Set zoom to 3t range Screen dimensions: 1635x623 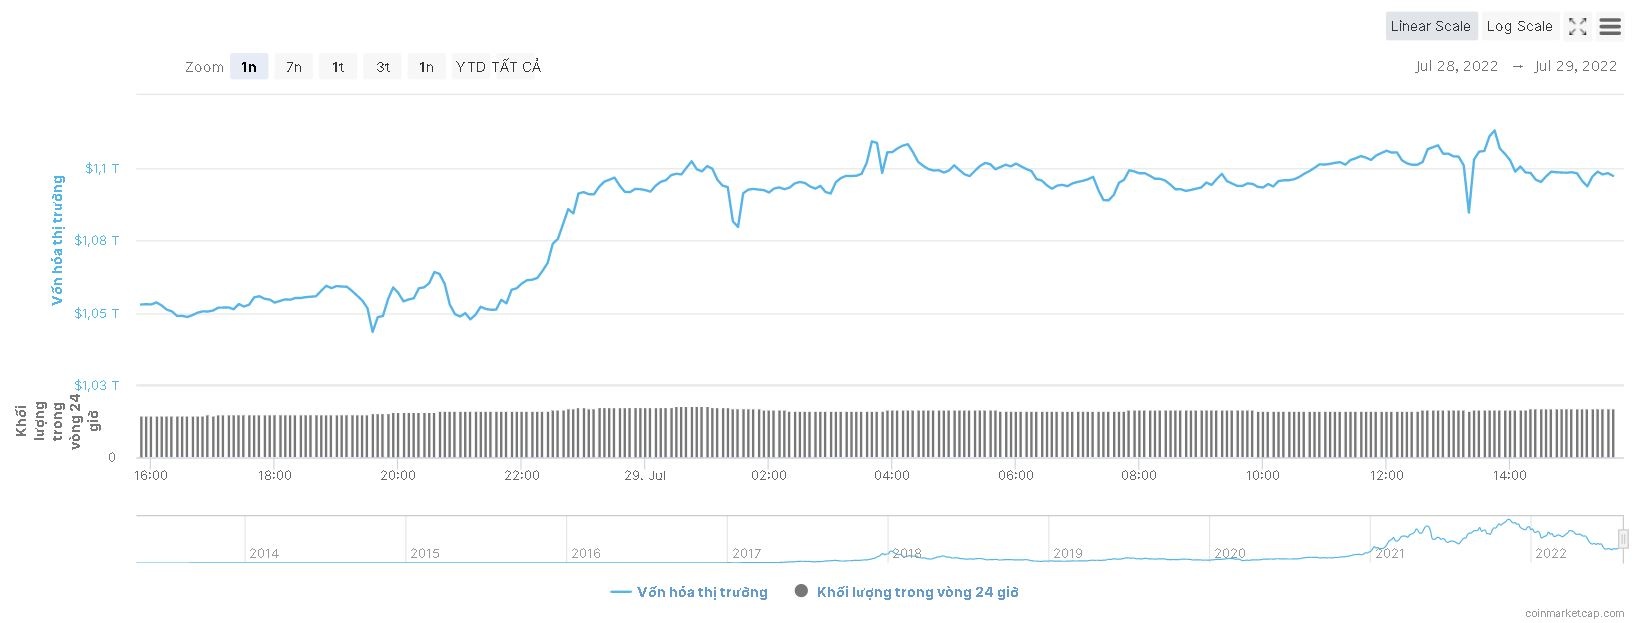[383, 67]
